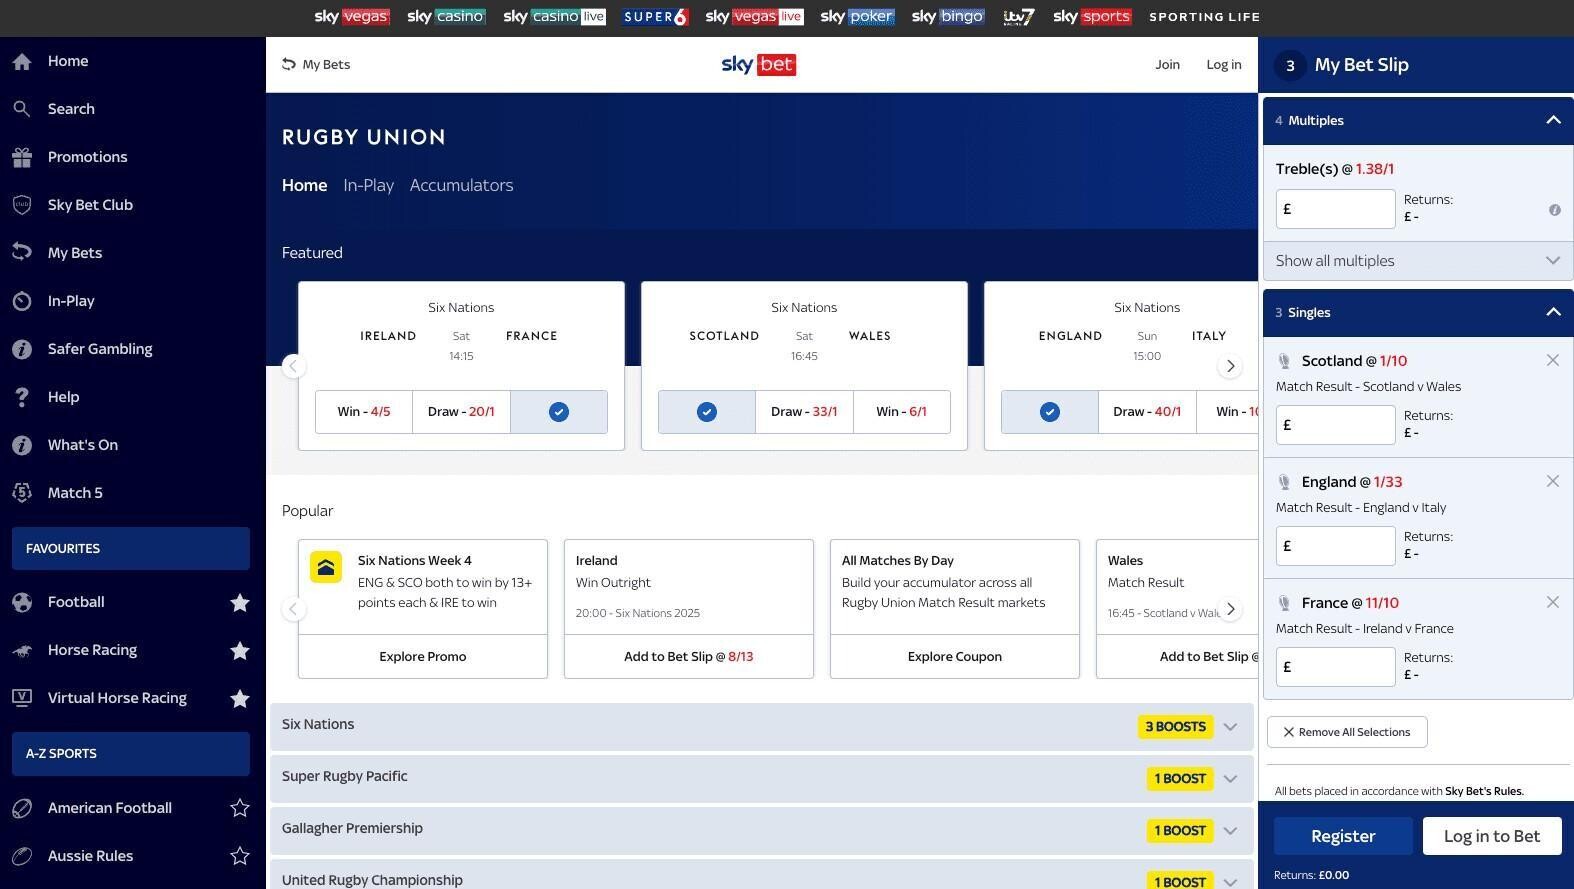This screenshot has width=1574, height=889.
Task: Click Explore Coupon button
Action: point(955,657)
